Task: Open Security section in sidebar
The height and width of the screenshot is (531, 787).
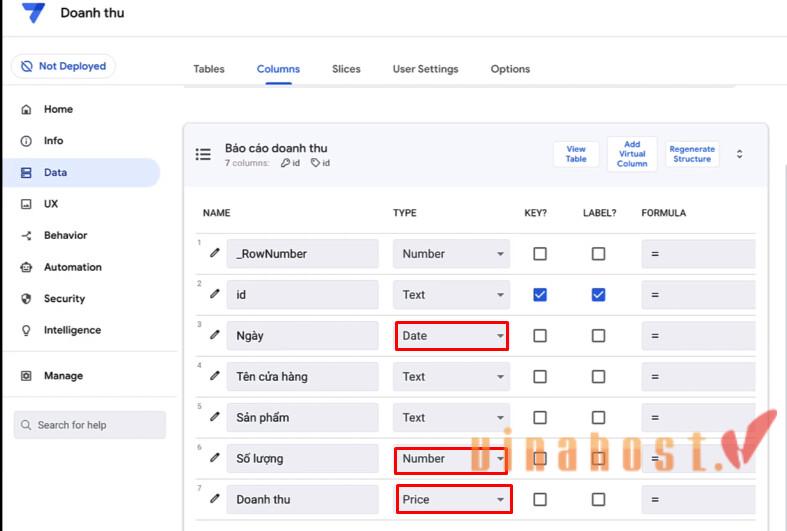Action: tap(64, 299)
